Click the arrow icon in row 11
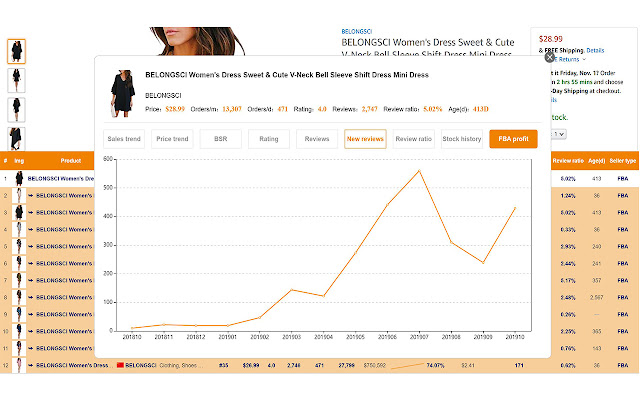 pyautogui.click(x=31, y=348)
